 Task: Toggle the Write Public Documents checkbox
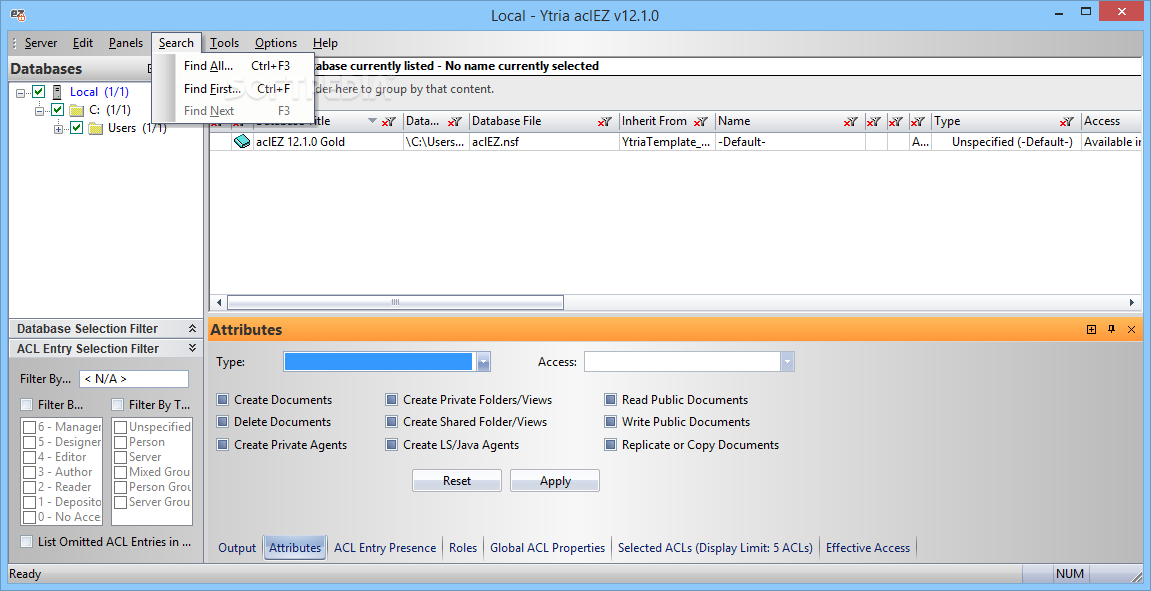tap(610, 422)
